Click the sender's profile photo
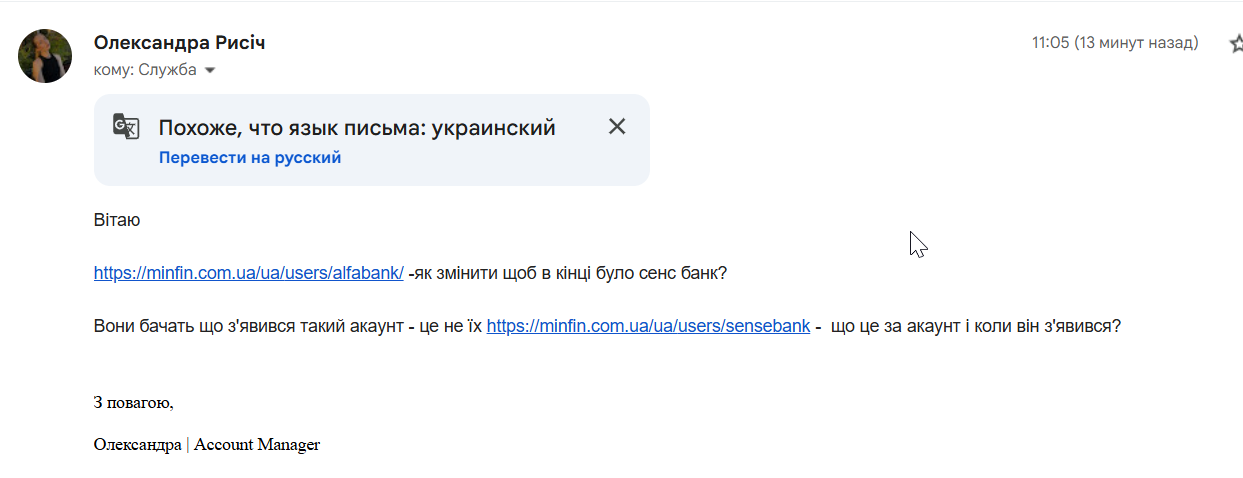Viewport: 1243px width, 478px height. point(45,56)
